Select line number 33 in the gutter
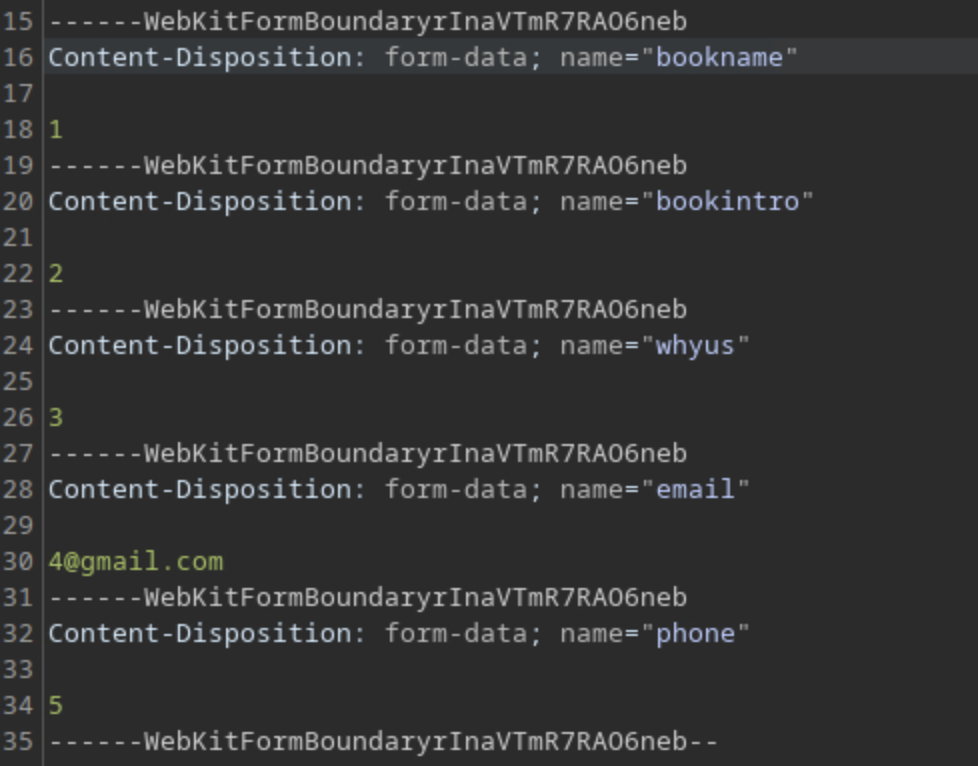Screen dimensions: 978x766 tap(19, 669)
